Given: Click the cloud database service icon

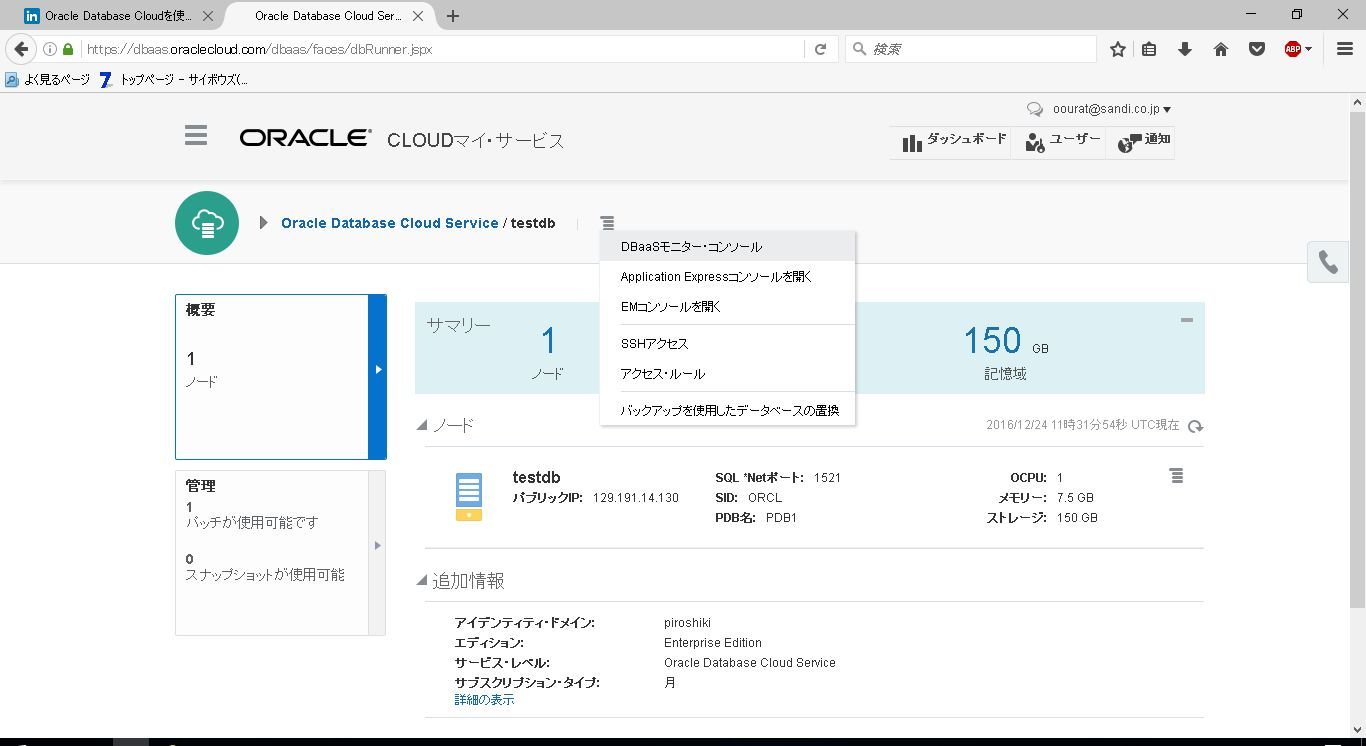Looking at the screenshot, I should [x=207, y=223].
